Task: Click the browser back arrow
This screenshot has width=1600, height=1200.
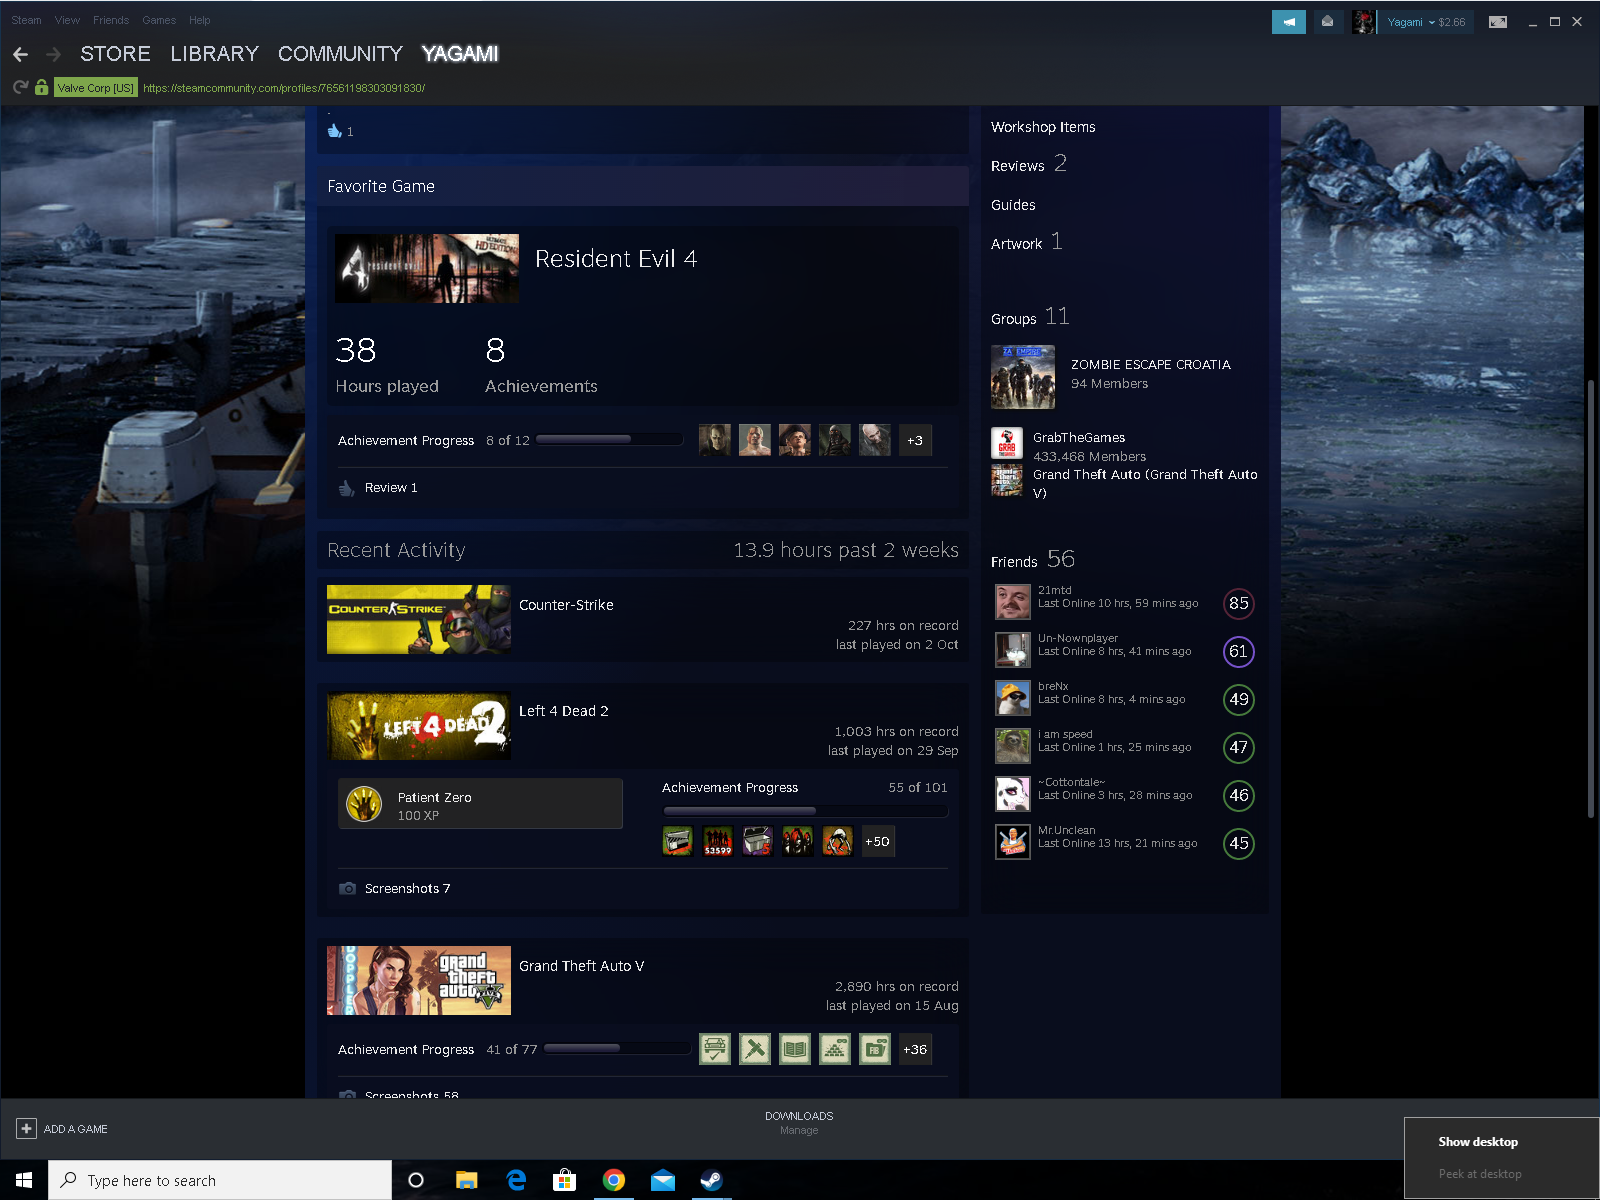Action: click(20, 54)
